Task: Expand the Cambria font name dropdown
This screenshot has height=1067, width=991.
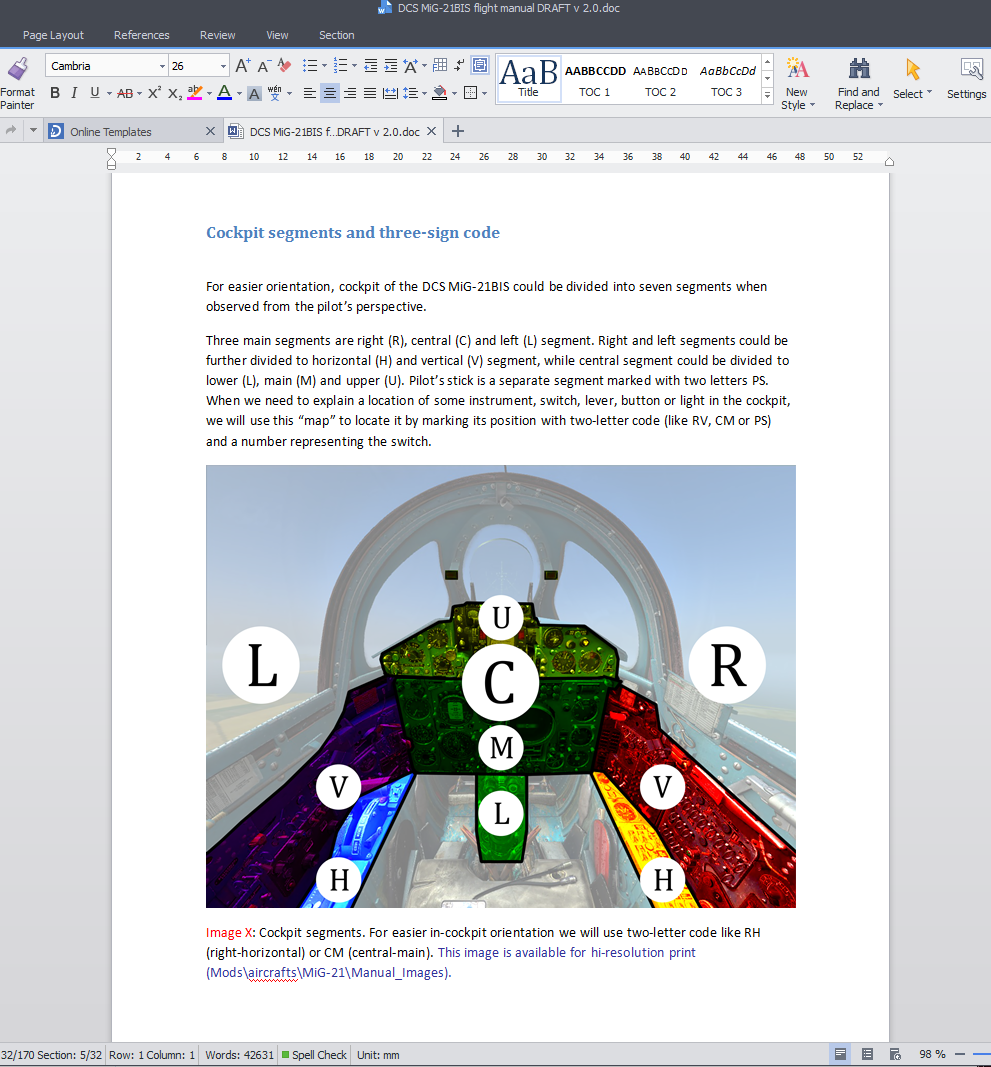Action: (162, 66)
